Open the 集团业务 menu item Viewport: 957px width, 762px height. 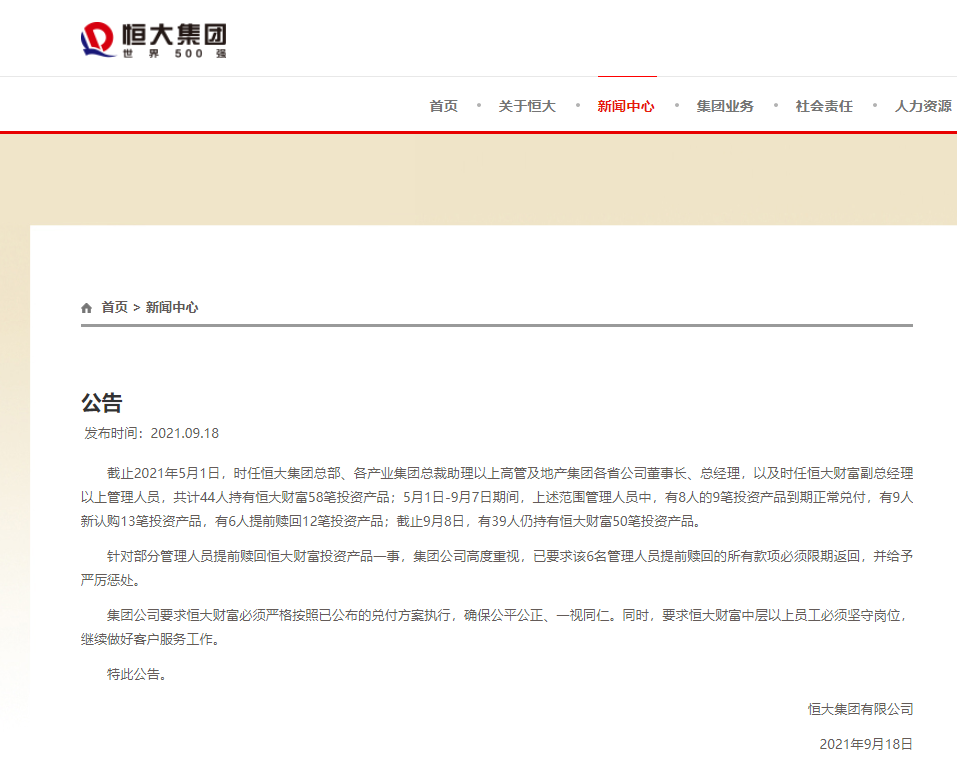pyautogui.click(x=725, y=106)
